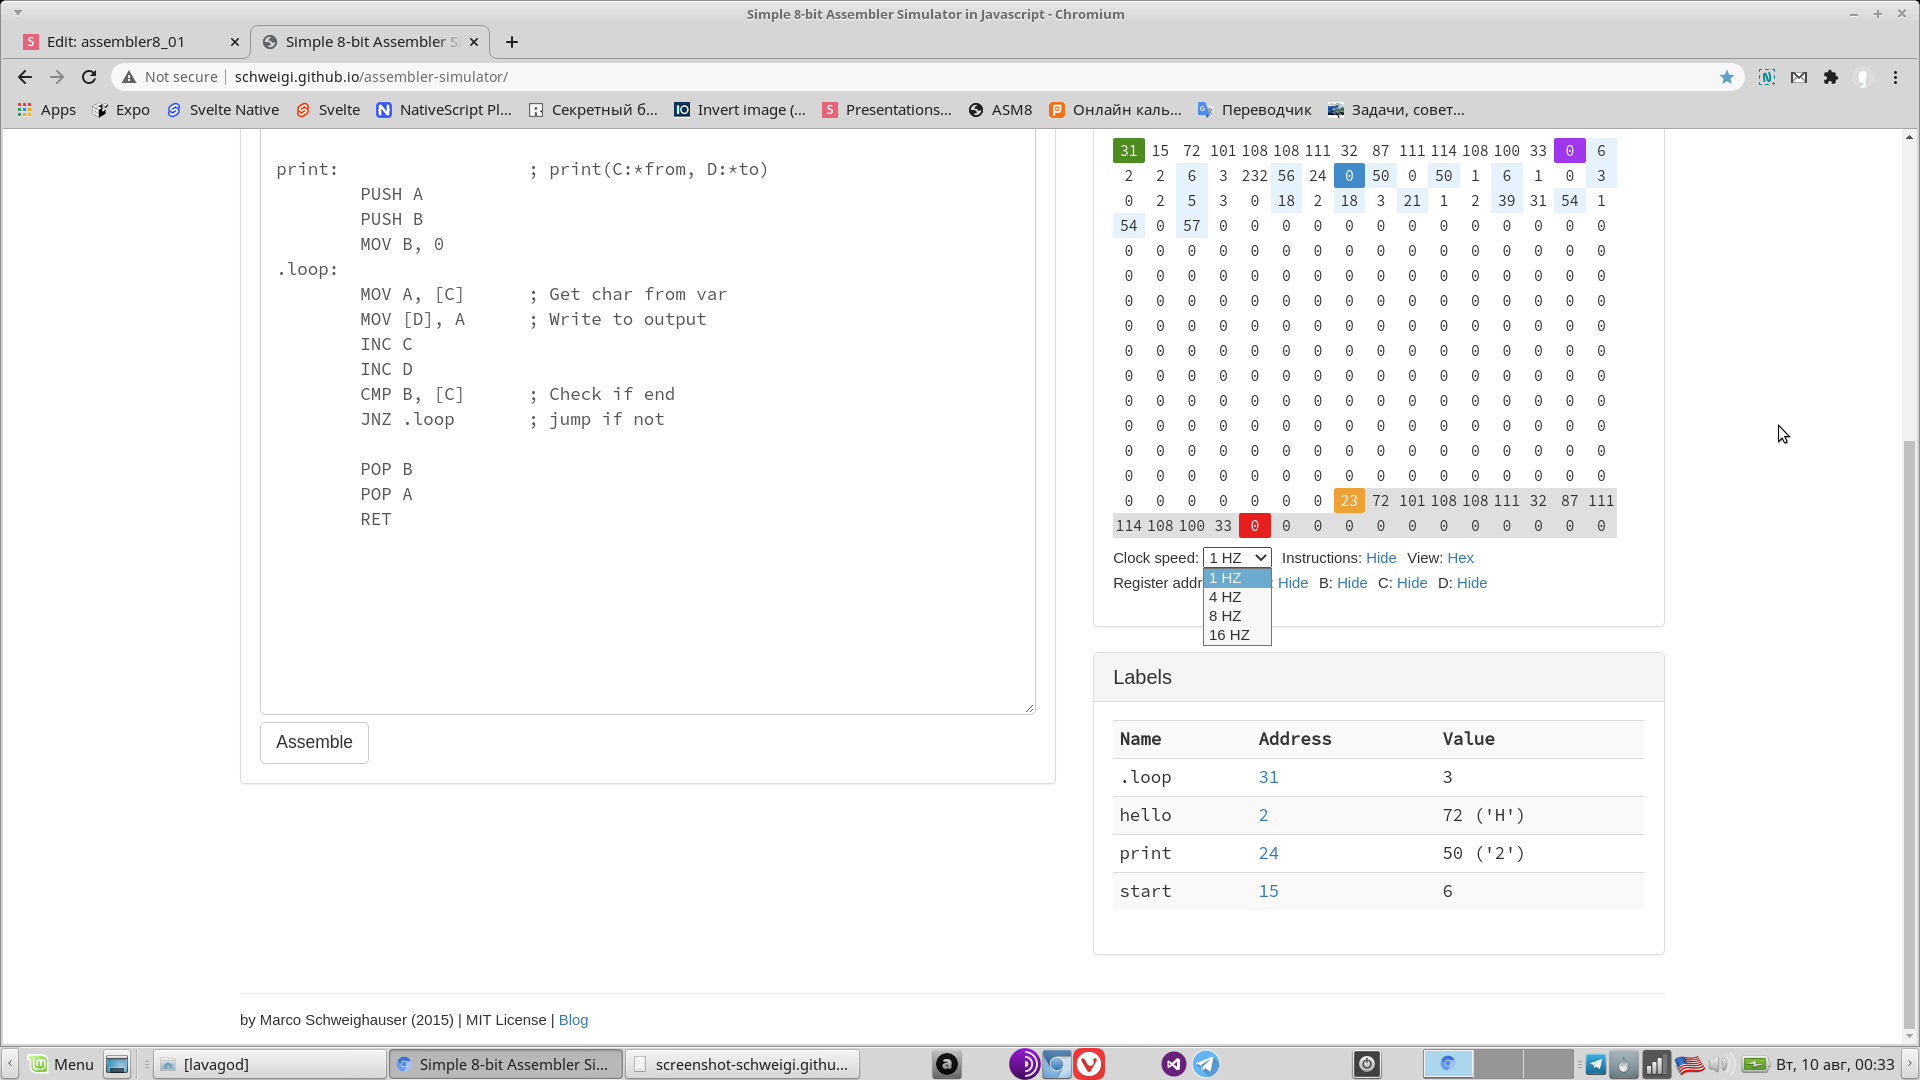Click the bookmark star icon

tap(1726, 77)
